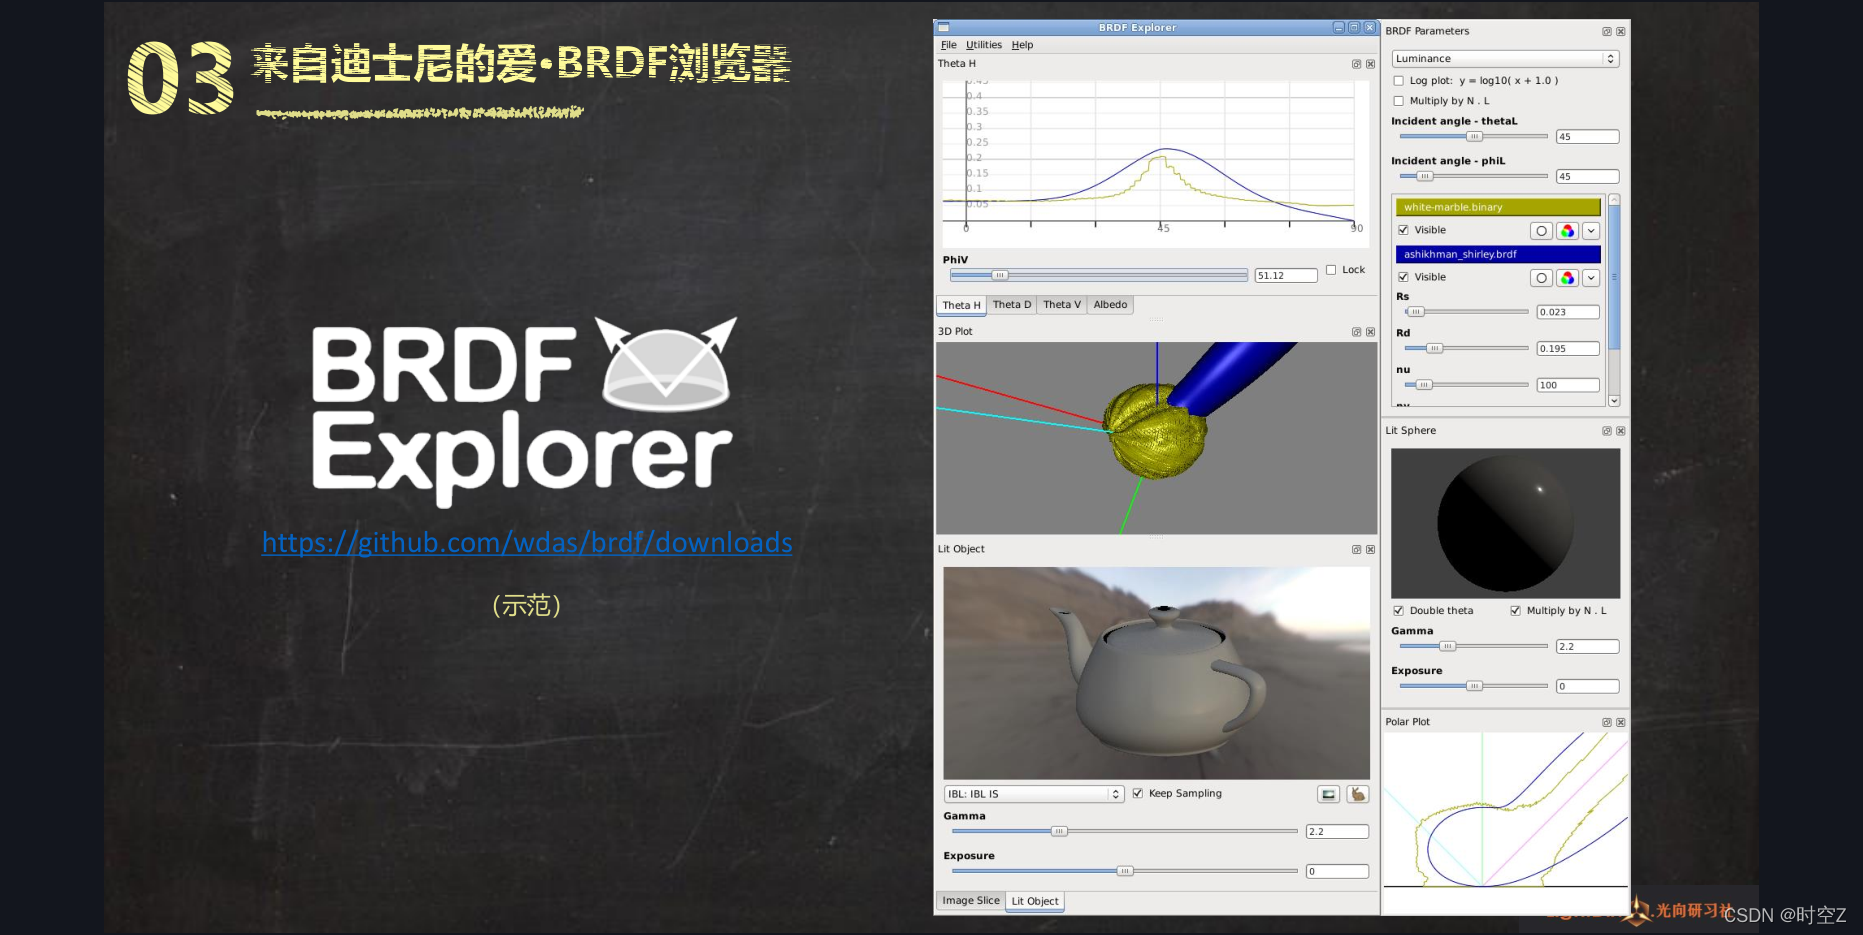
Task: Expand options arrow for white-marble.binary
Action: 1591,231
